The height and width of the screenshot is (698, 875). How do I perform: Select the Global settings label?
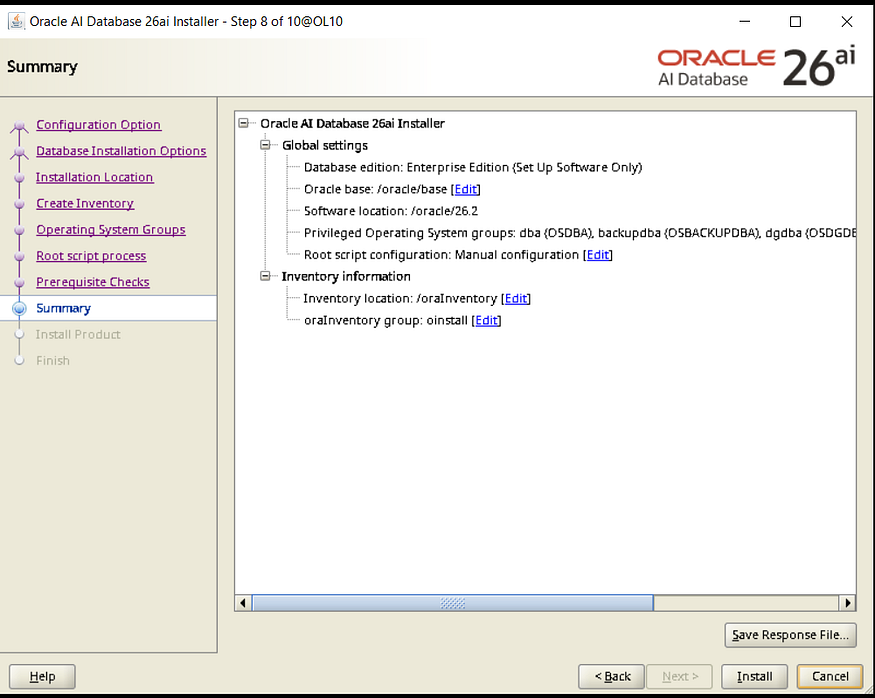pos(325,146)
